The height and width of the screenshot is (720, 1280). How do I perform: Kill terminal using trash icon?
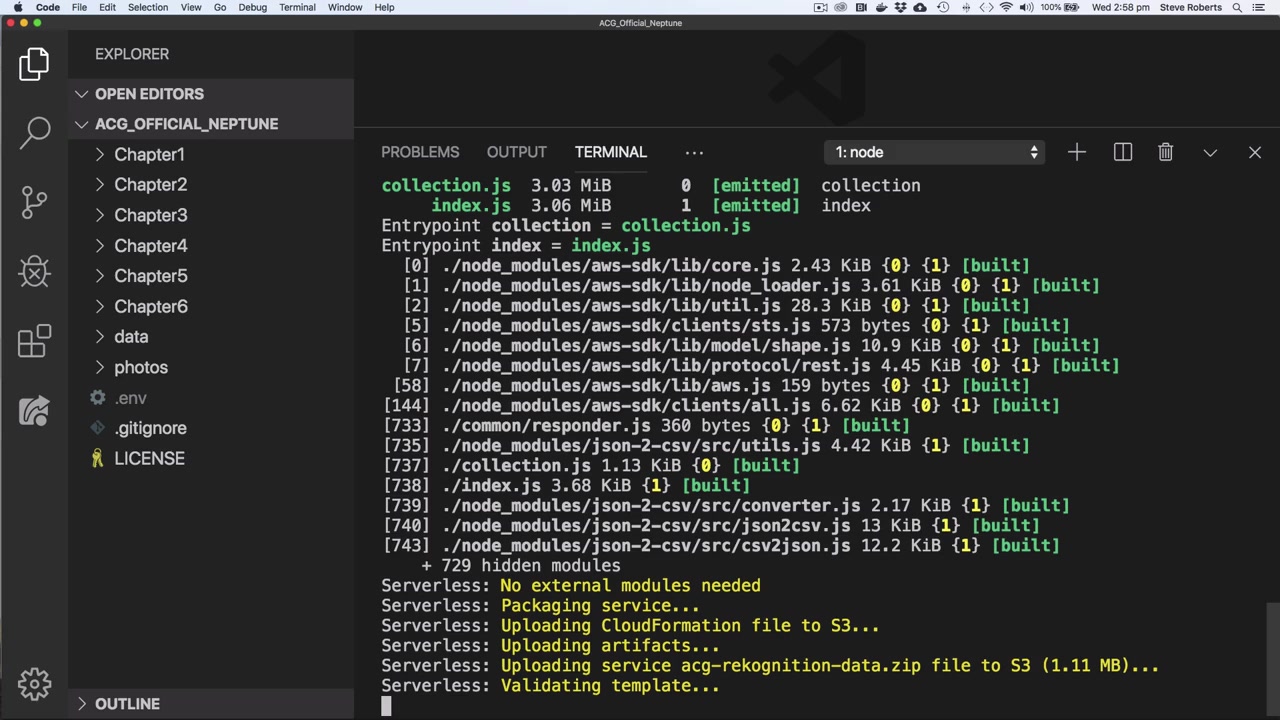[x=1165, y=152]
